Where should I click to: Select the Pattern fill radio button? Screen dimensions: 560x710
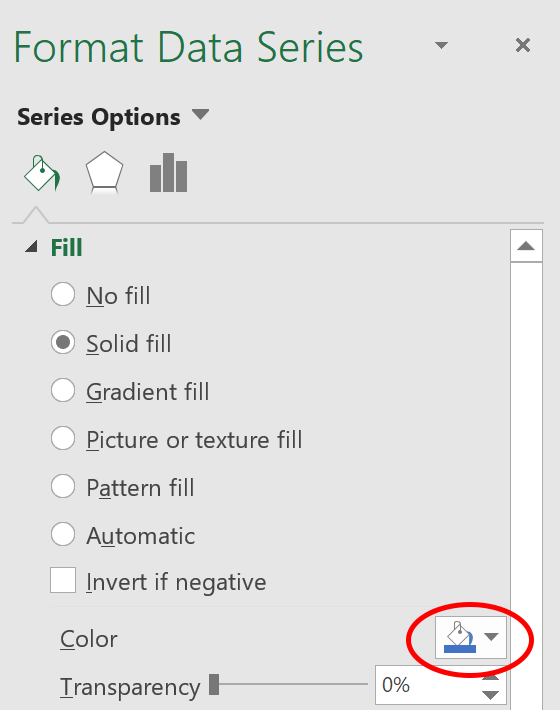[x=63, y=486]
